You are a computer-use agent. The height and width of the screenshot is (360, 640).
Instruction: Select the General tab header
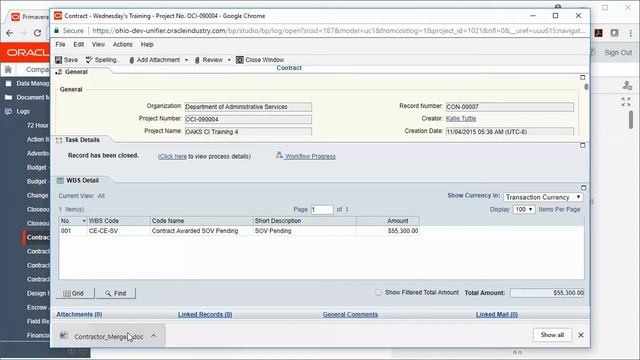pyautogui.click(x=76, y=72)
